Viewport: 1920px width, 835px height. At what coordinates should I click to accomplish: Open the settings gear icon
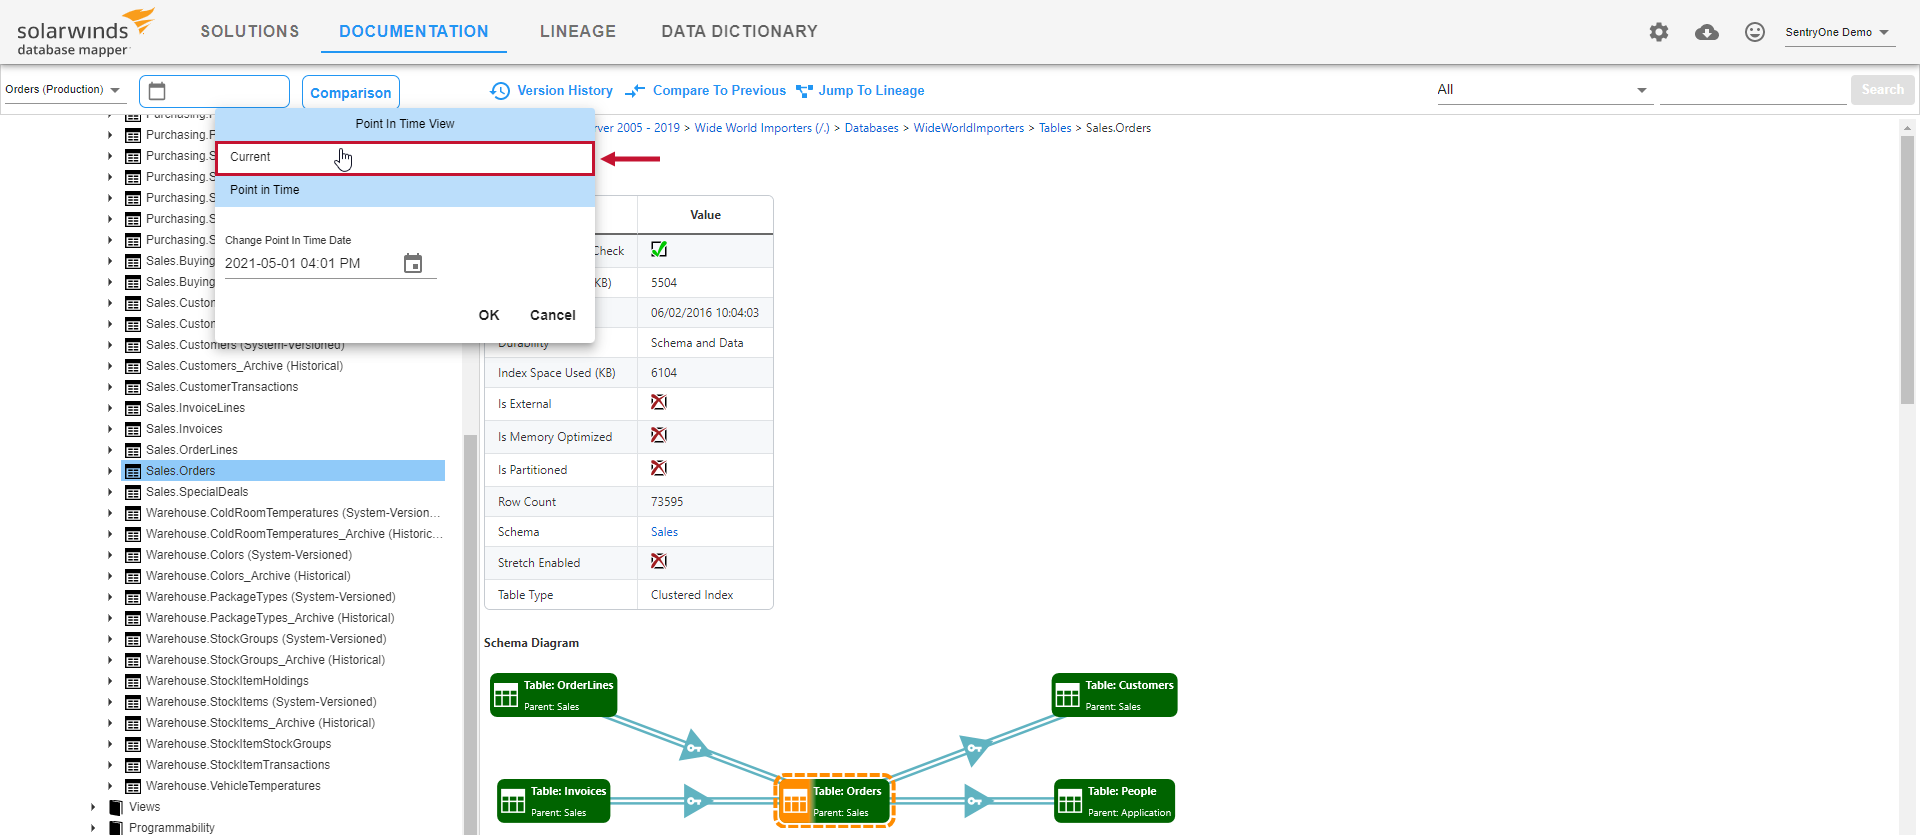[1659, 32]
